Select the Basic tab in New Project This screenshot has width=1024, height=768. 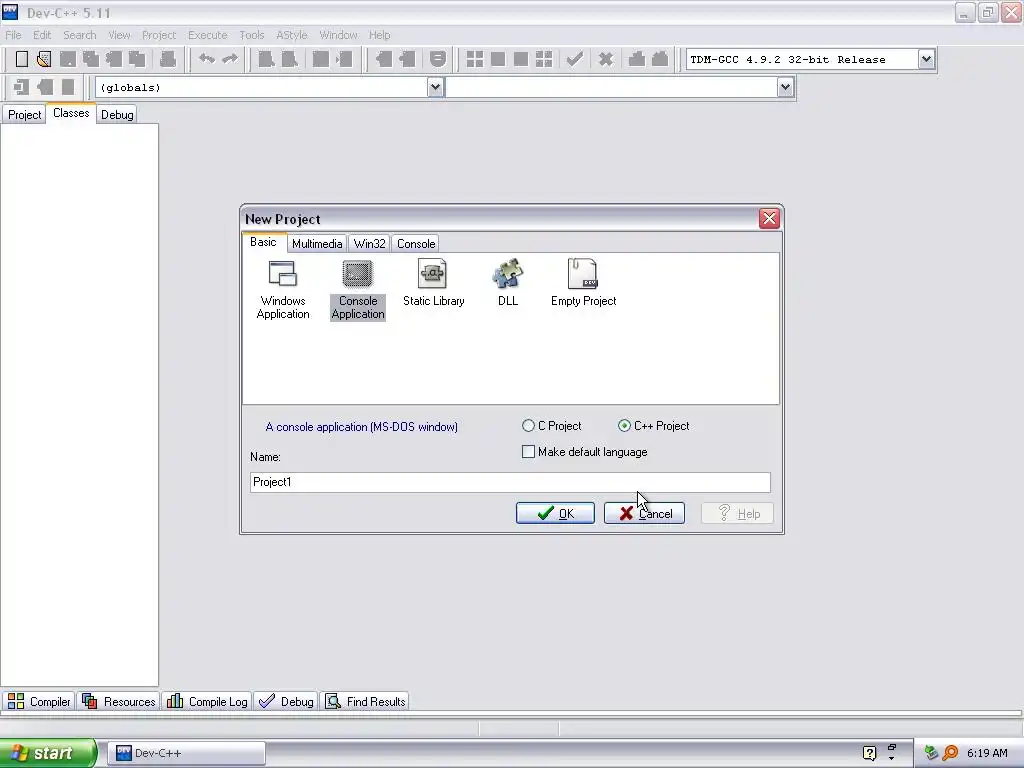[x=263, y=242]
